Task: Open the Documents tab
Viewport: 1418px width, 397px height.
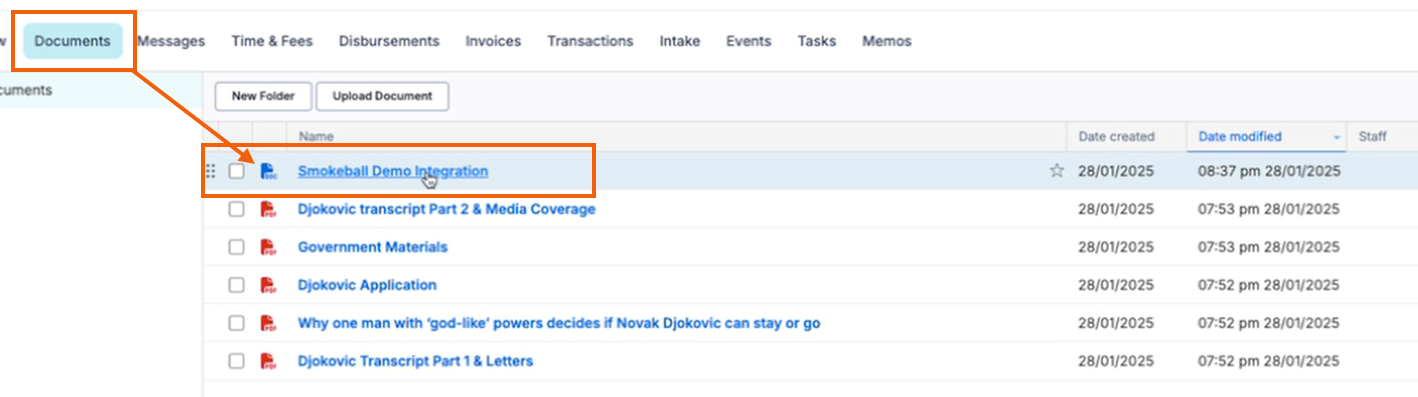Action: point(72,41)
